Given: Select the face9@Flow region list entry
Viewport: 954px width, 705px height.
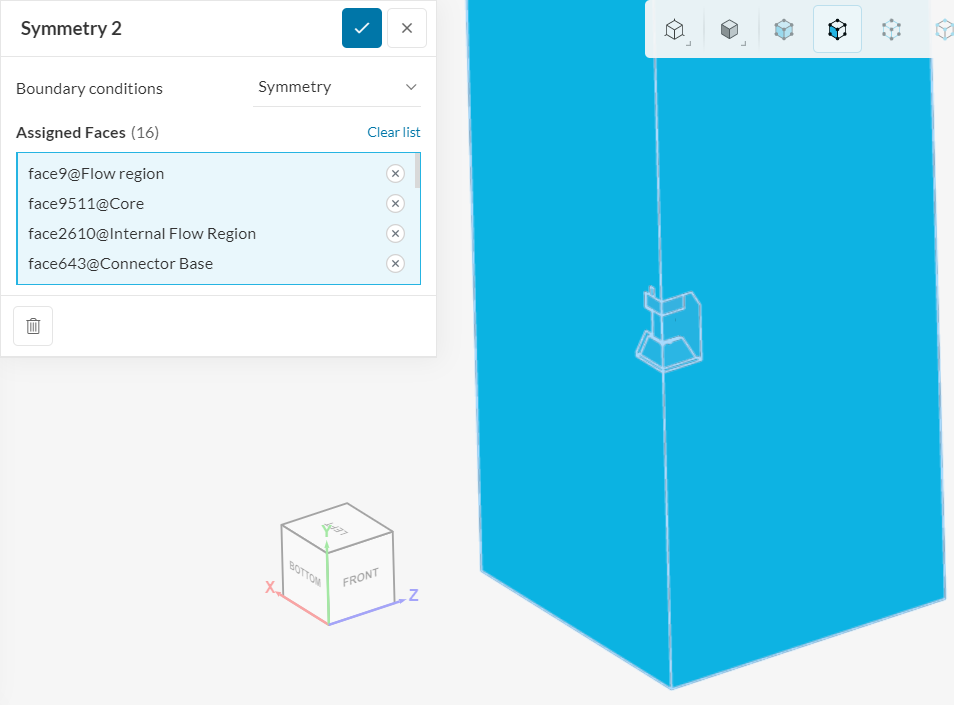Looking at the screenshot, I should (96, 174).
